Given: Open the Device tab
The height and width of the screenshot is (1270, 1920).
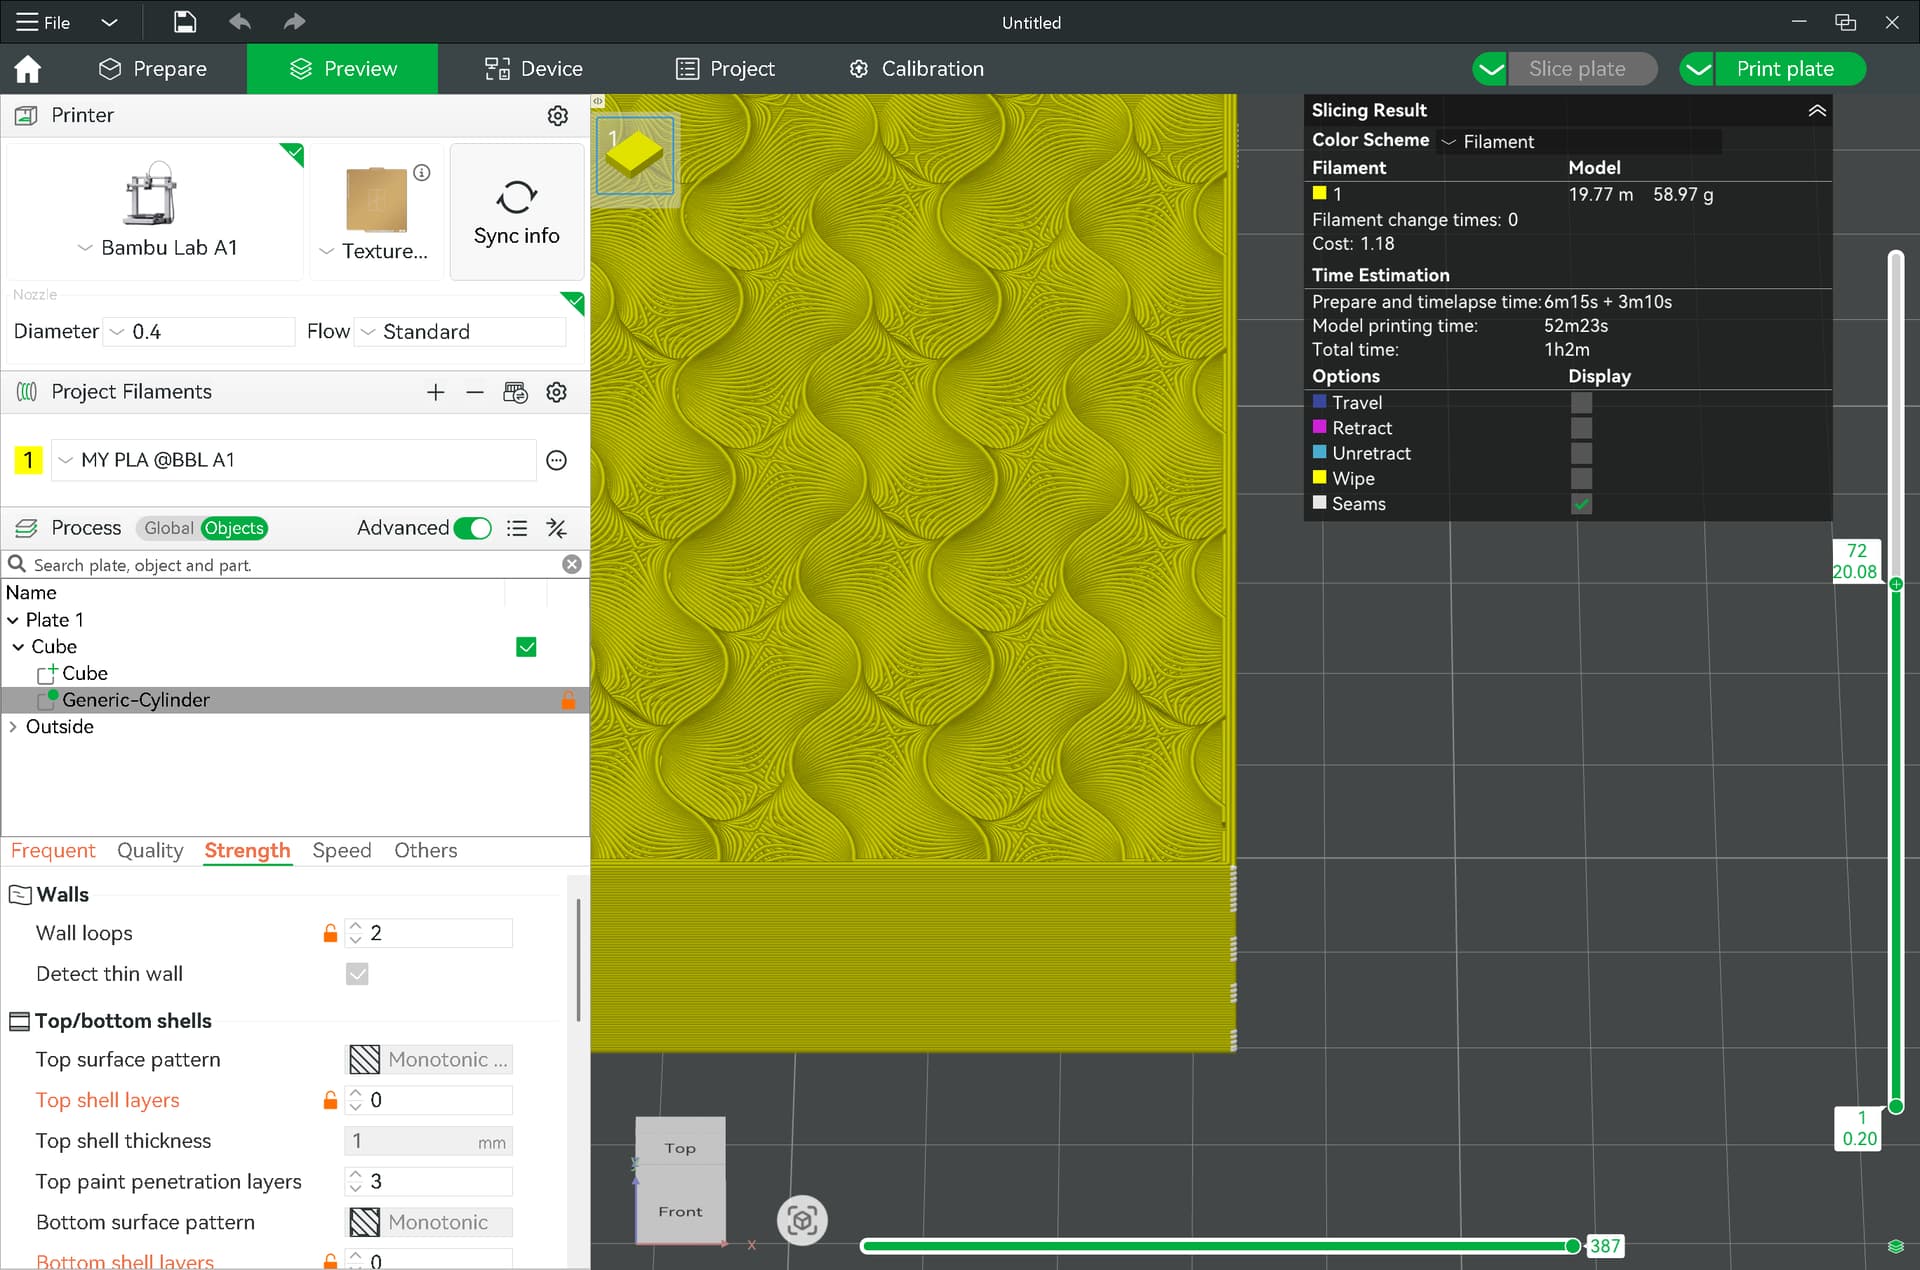Looking at the screenshot, I should [x=533, y=69].
